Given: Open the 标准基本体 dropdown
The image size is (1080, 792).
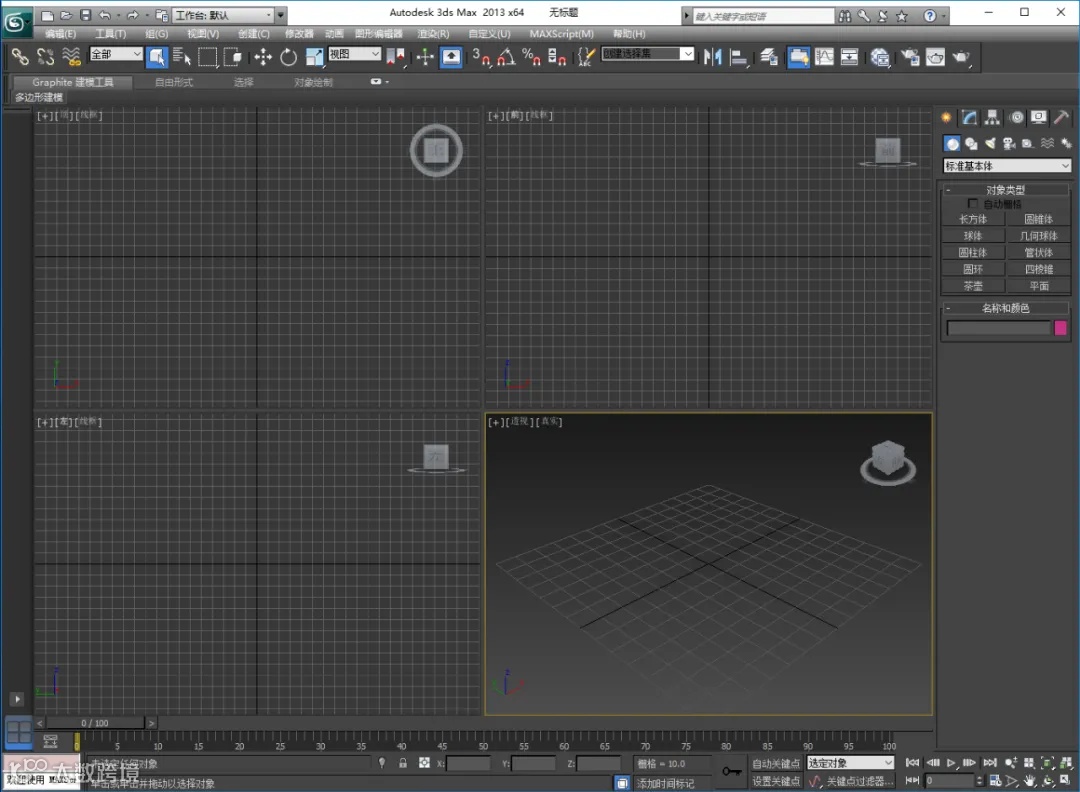Looking at the screenshot, I should click(1007, 166).
